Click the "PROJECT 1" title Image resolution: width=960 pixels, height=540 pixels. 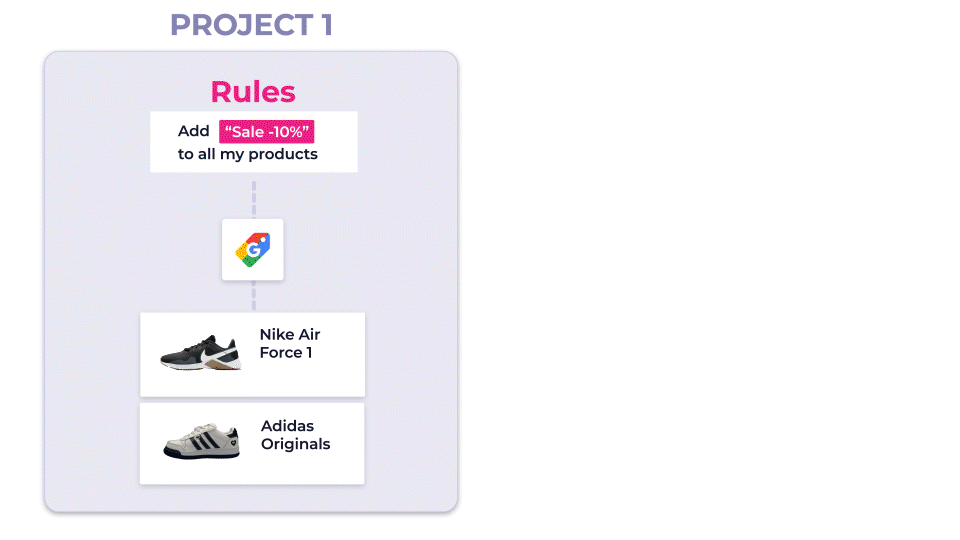pos(251,25)
